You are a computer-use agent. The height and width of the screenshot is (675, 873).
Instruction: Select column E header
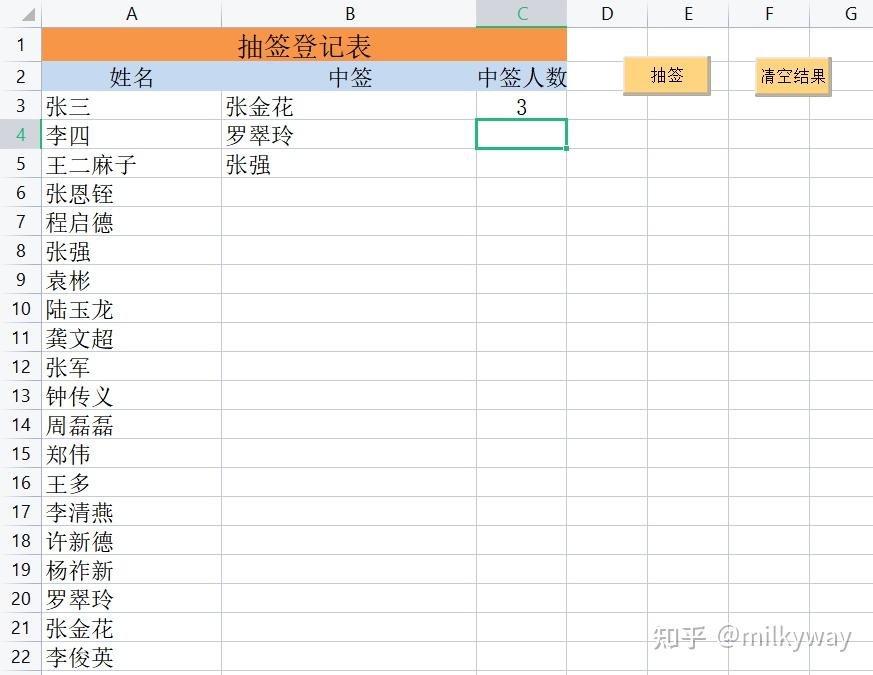pos(688,13)
